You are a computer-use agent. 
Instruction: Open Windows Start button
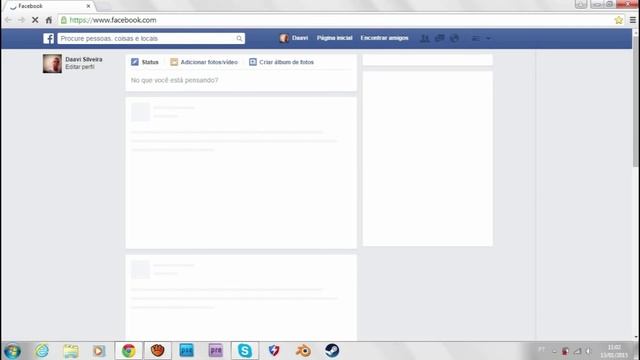[12, 351]
